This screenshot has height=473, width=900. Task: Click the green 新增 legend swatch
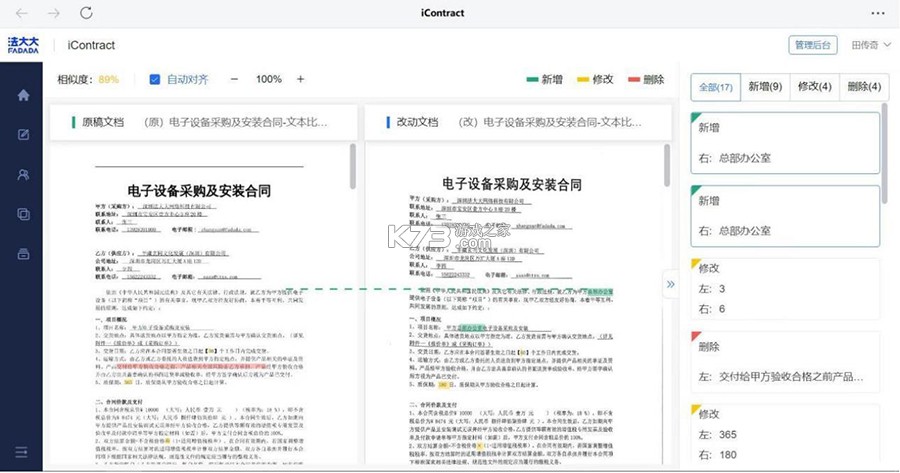pyautogui.click(x=532, y=79)
